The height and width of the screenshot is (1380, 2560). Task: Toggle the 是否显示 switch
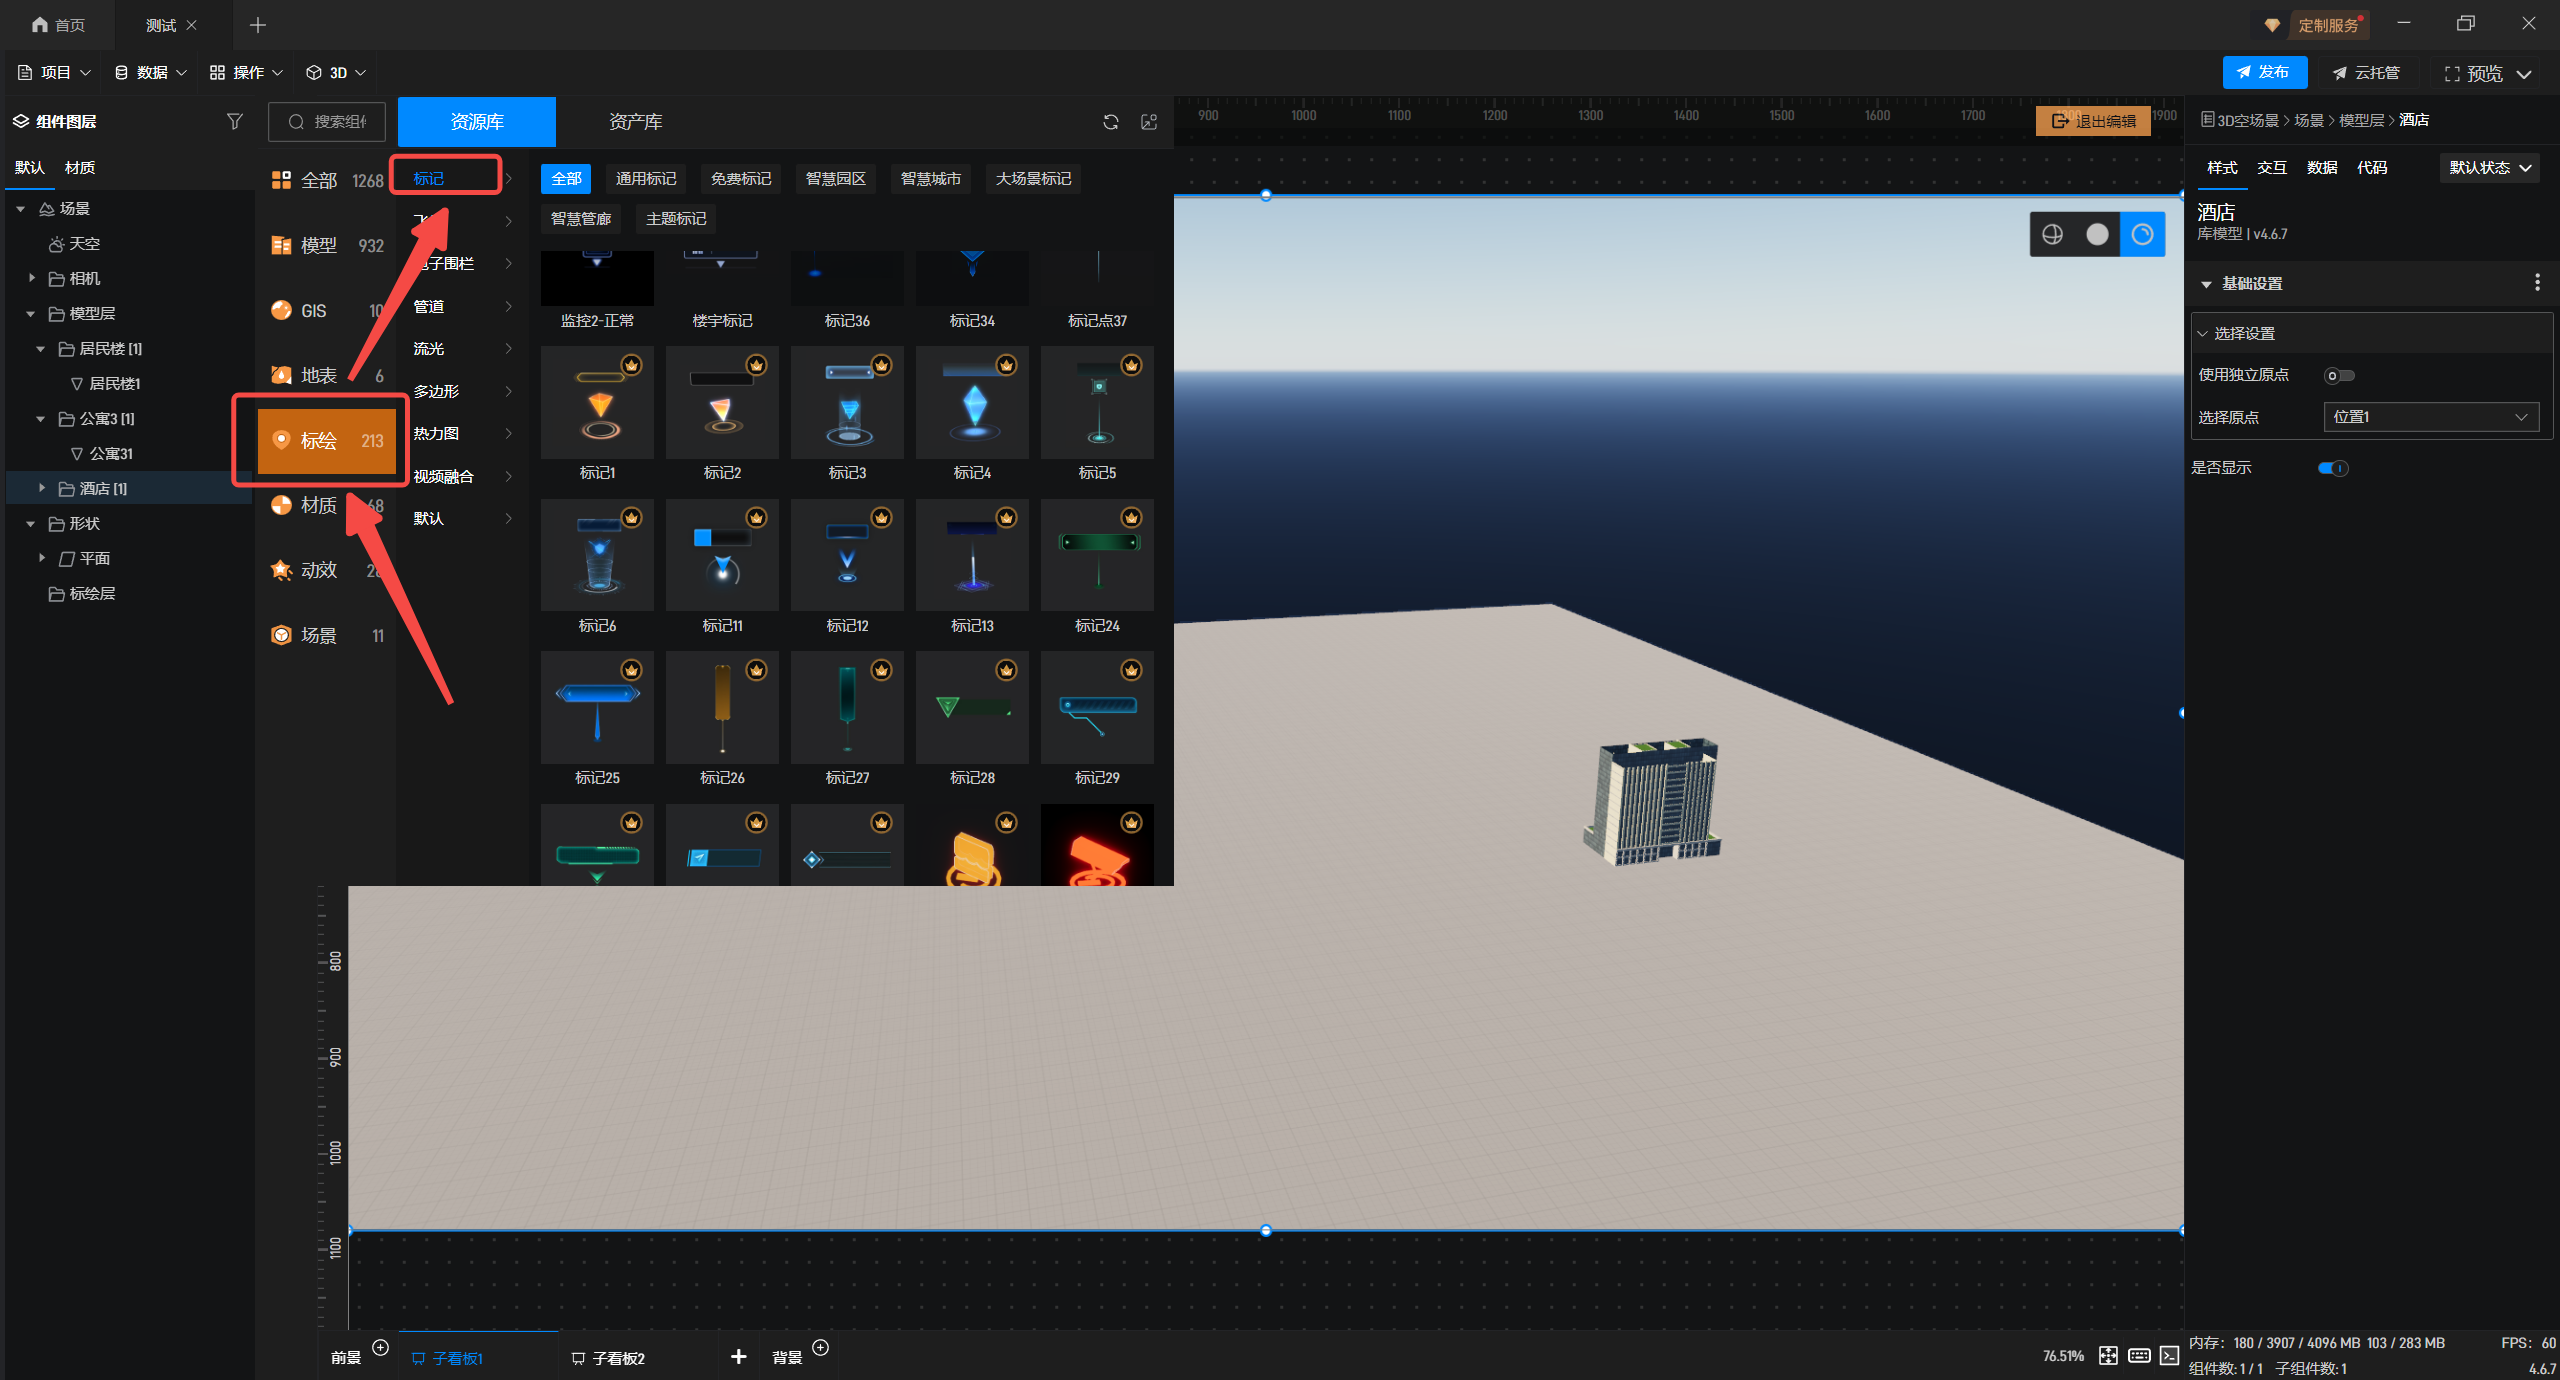[2333, 468]
